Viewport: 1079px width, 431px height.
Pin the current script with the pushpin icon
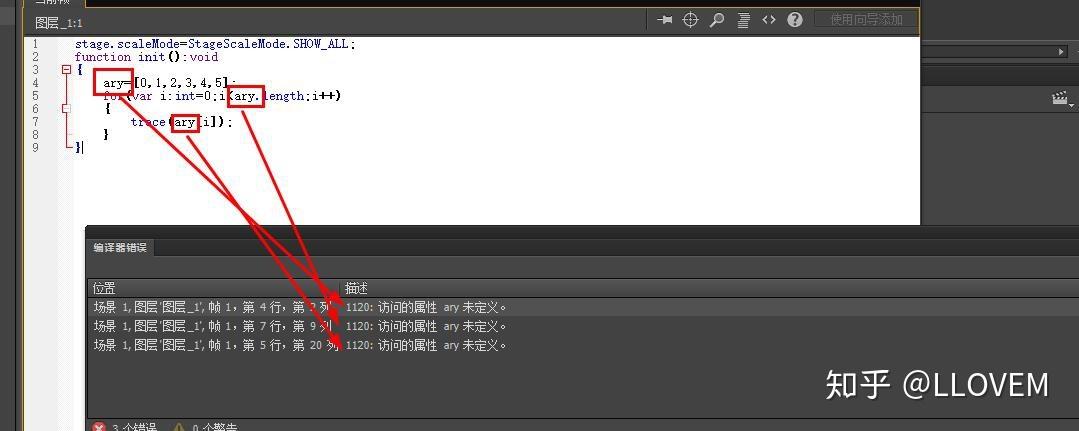pyautogui.click(x=665, y=20)
